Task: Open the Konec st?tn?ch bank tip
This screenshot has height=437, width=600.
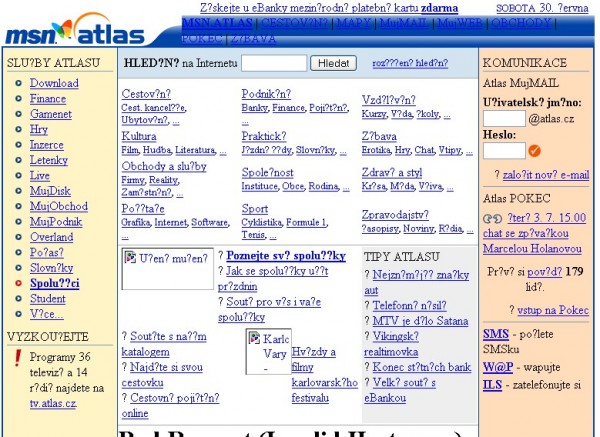Action: click(x=422, y=367)
